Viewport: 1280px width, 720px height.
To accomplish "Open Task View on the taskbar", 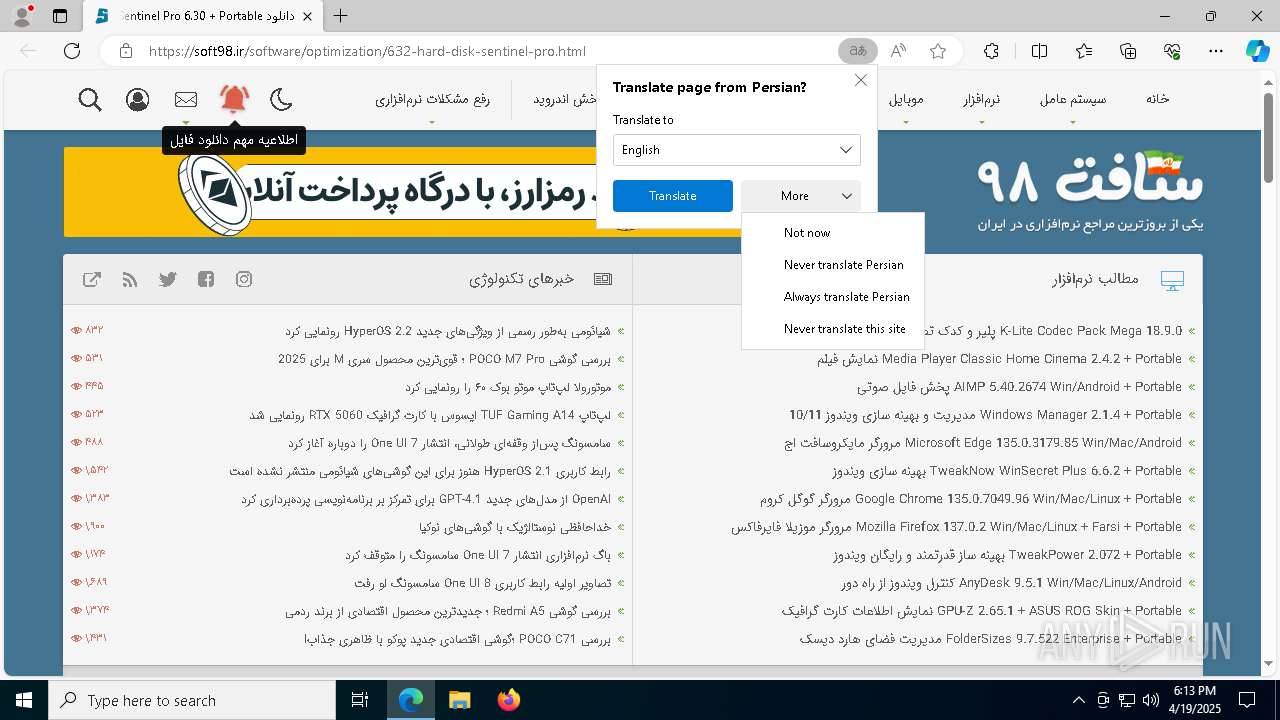I will (x=360, y=700).
